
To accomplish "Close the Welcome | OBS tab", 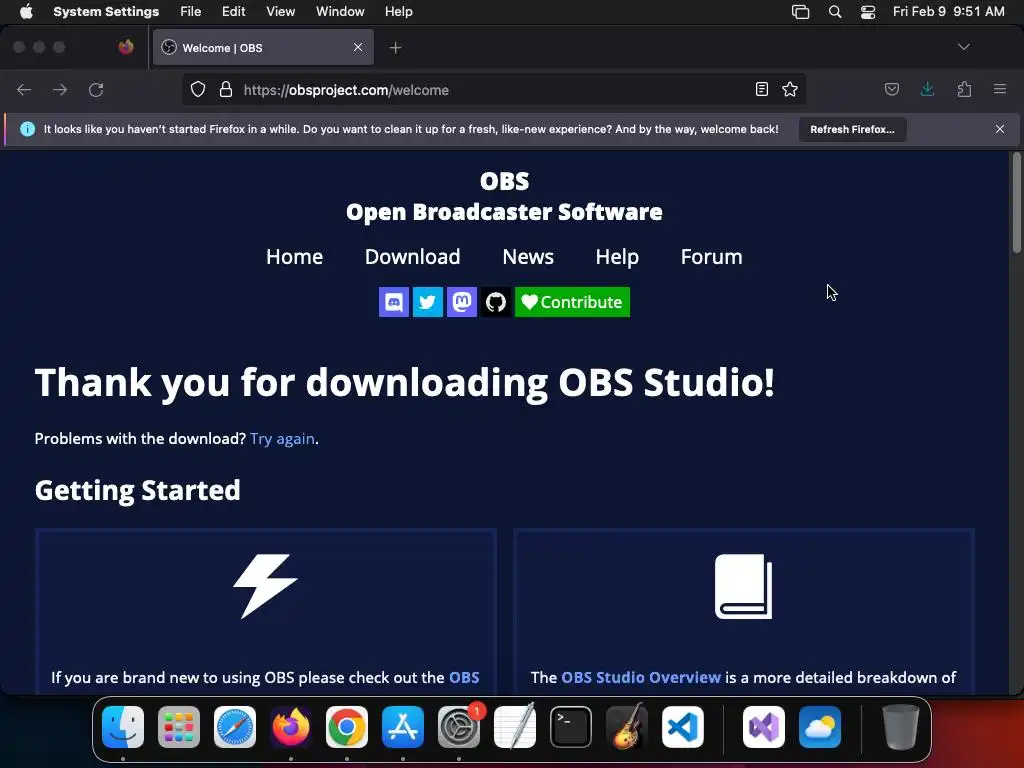I will point(358,47).
